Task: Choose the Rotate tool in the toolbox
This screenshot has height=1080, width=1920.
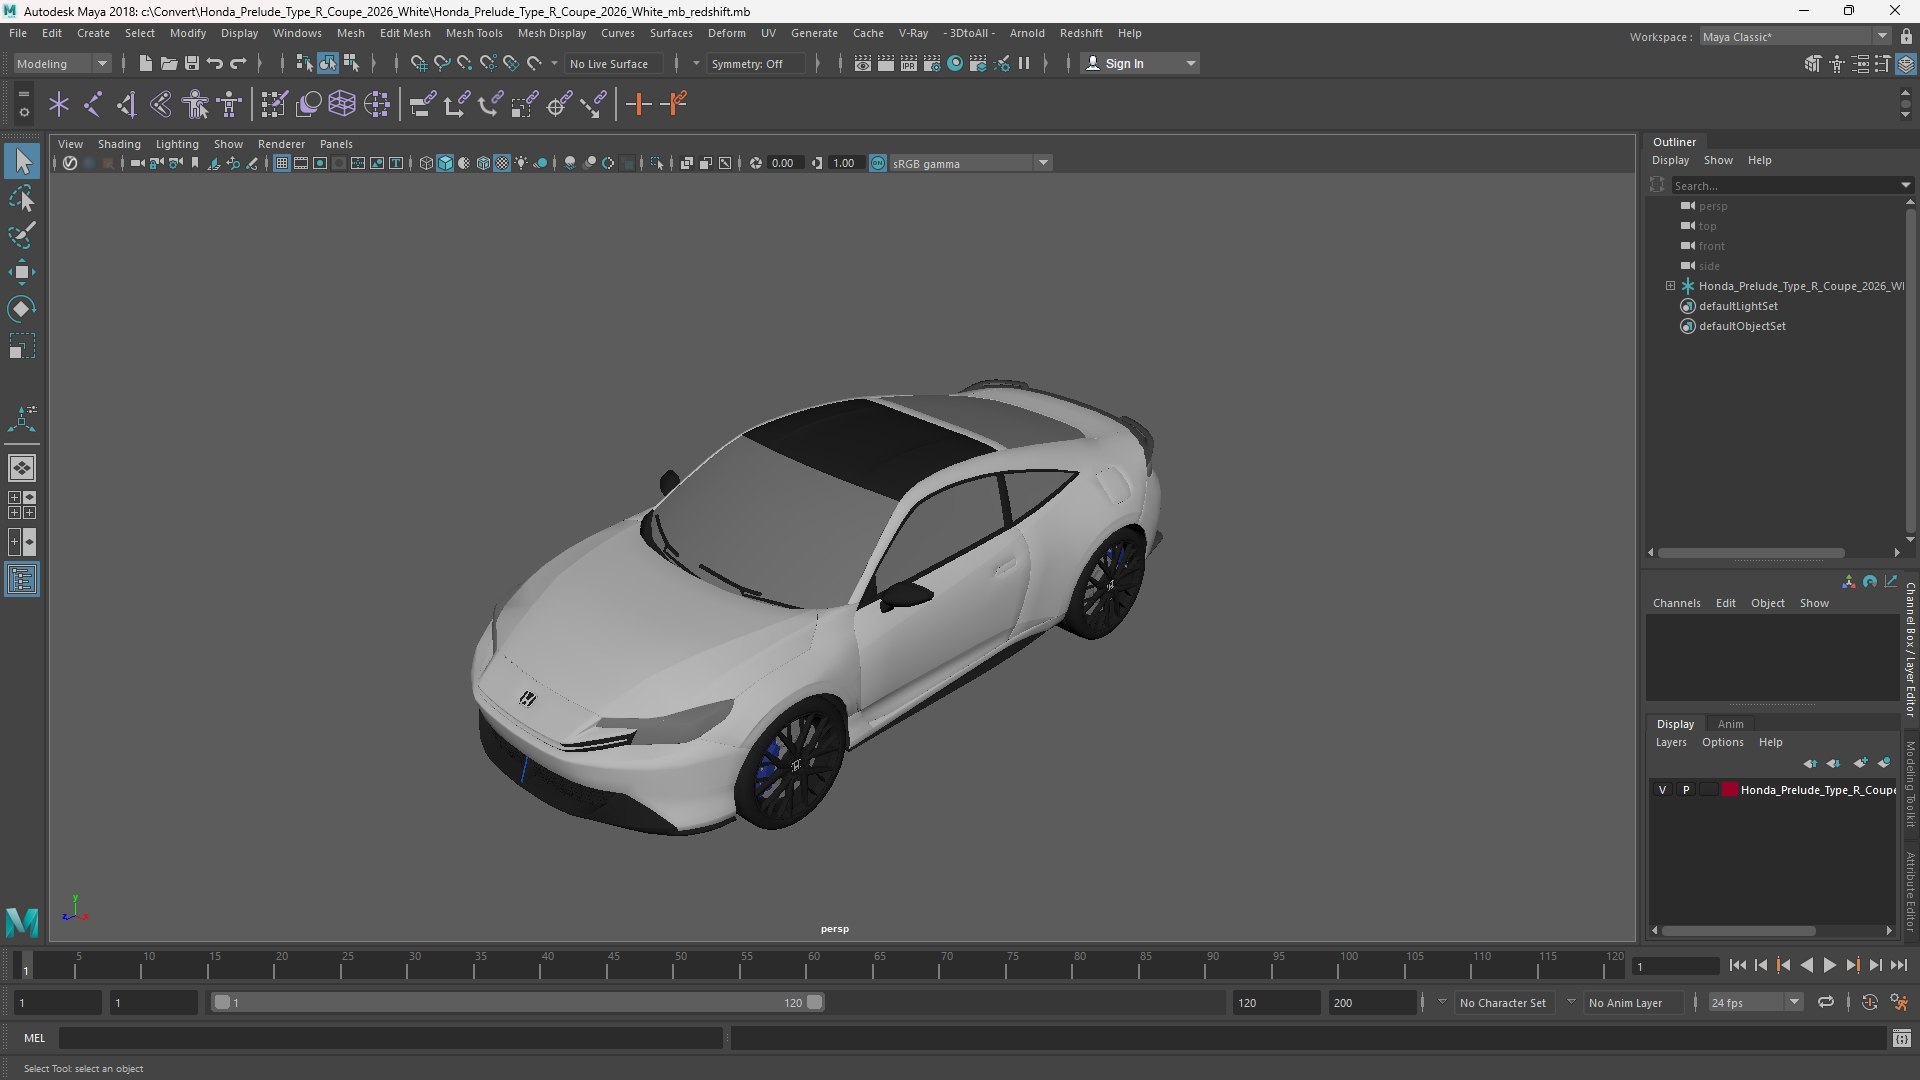Action: [x=22, y=309]
